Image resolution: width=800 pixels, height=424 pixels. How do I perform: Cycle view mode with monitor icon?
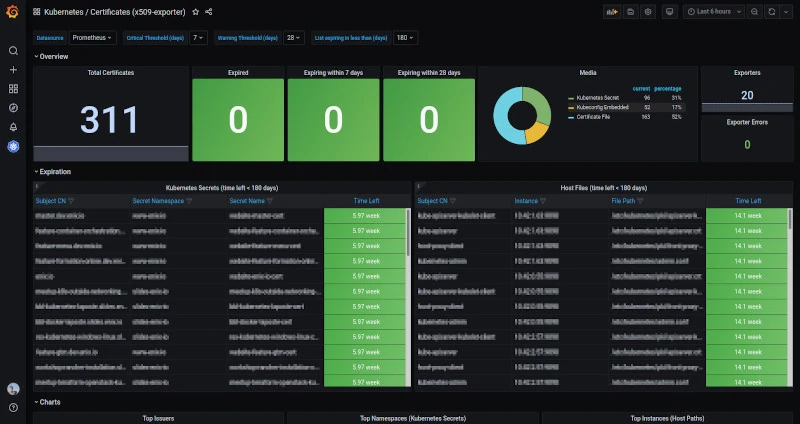(x=670, y=12)
